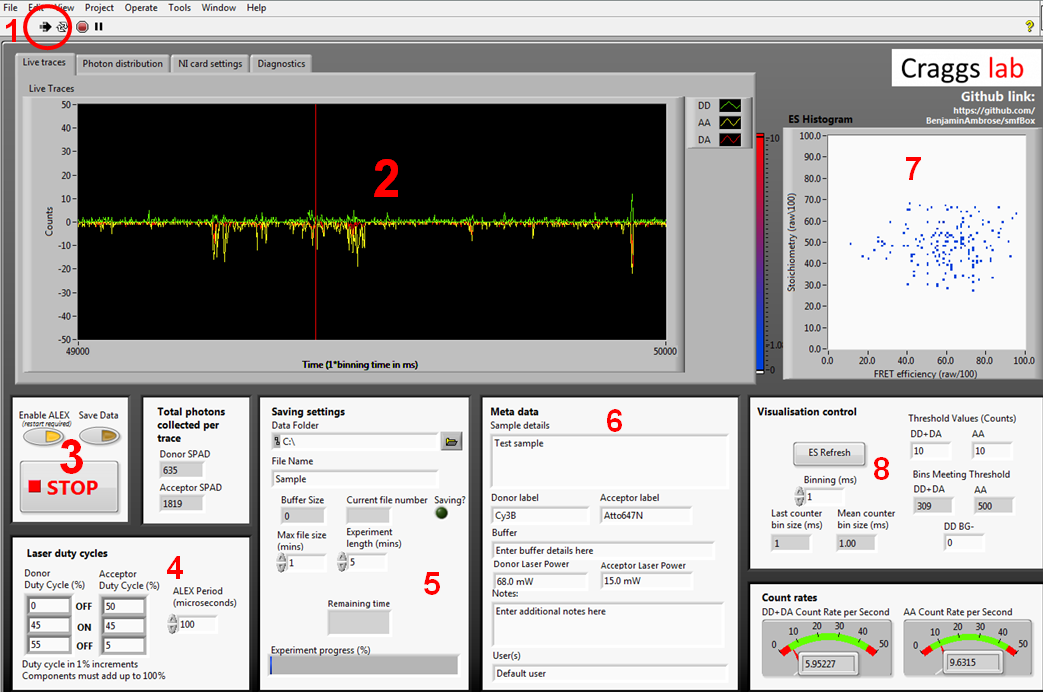The image size is (1043, 692).
Task: Click the Experiment progress bar
Action: (x=363, y=665)
